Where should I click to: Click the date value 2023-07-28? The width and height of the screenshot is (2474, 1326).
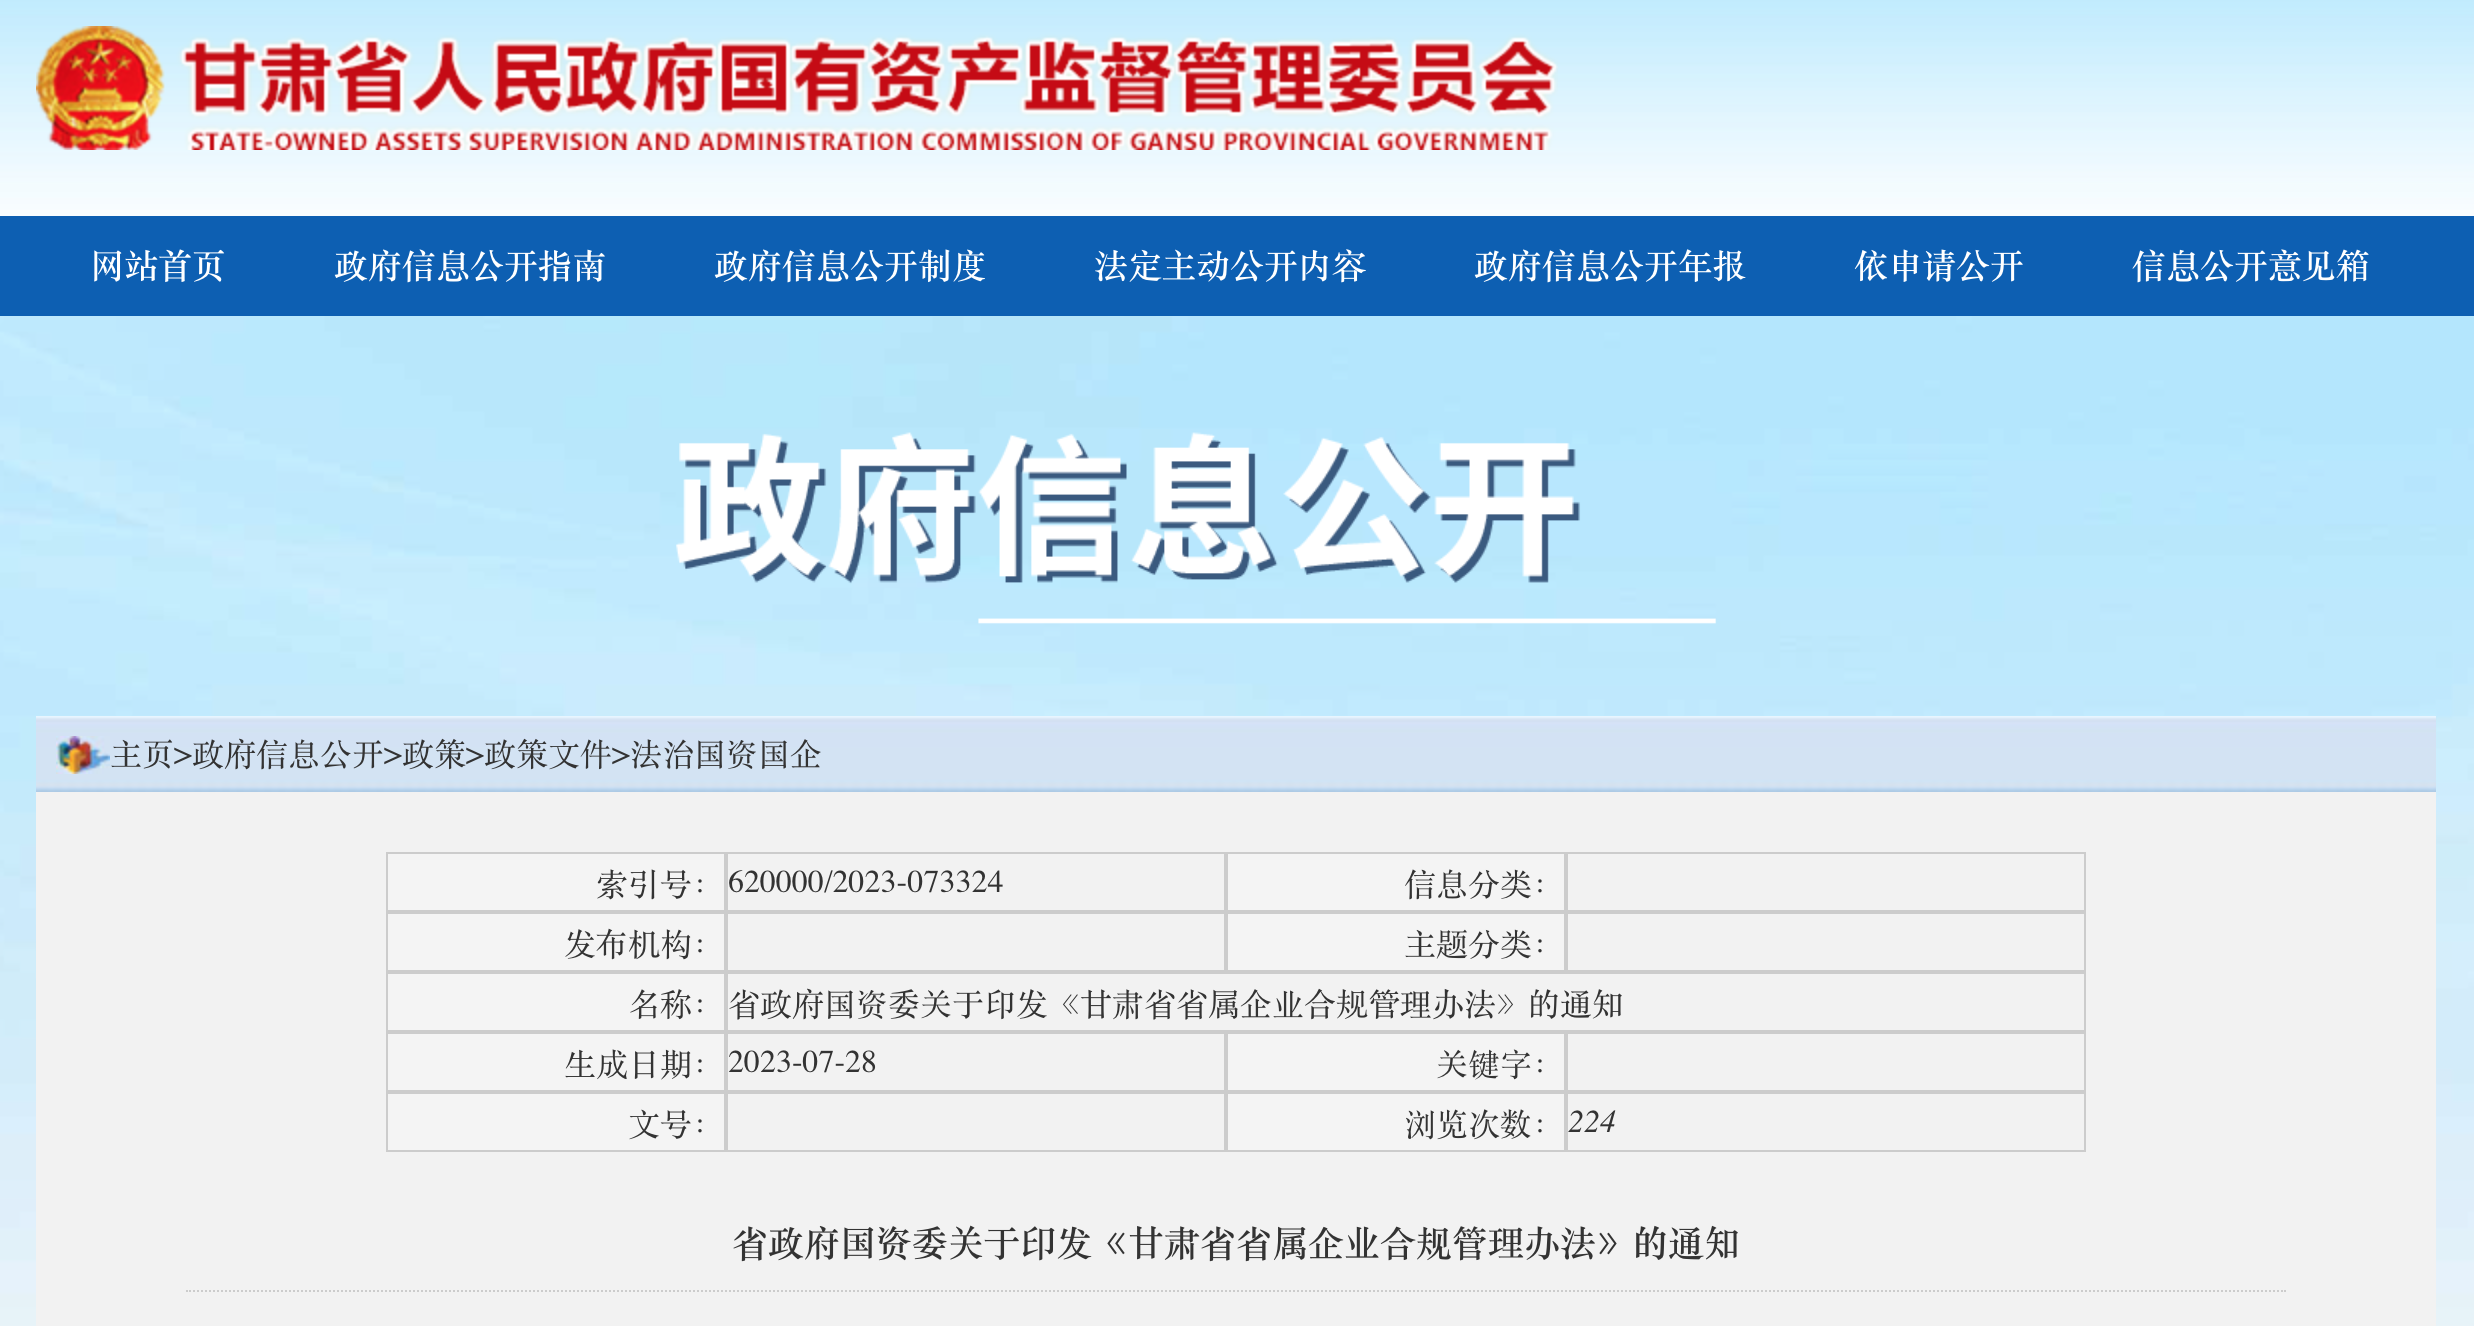tap(802, 1062)
